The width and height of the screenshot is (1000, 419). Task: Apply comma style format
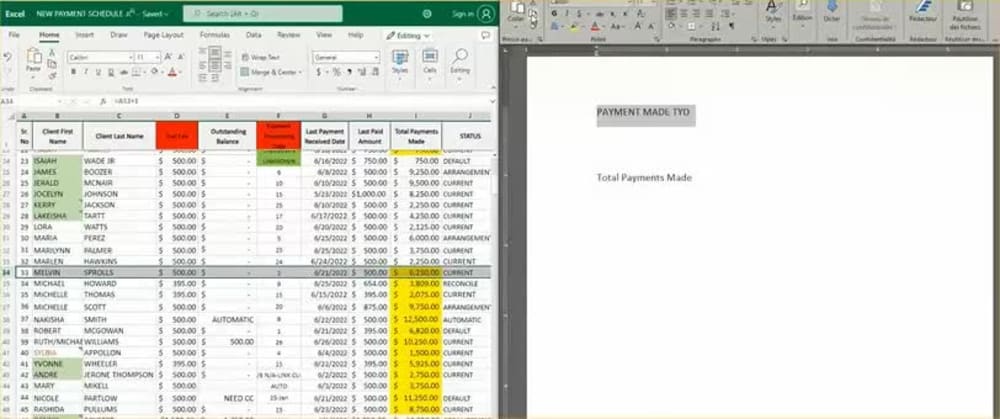348,72
